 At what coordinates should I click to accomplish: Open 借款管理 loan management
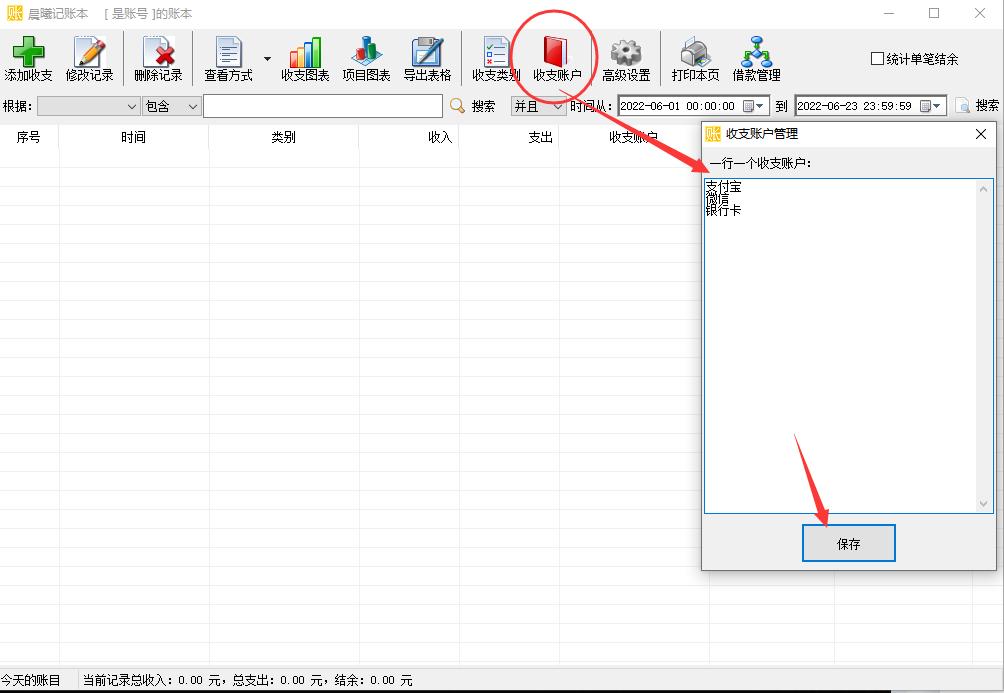(x=756, y=59)
